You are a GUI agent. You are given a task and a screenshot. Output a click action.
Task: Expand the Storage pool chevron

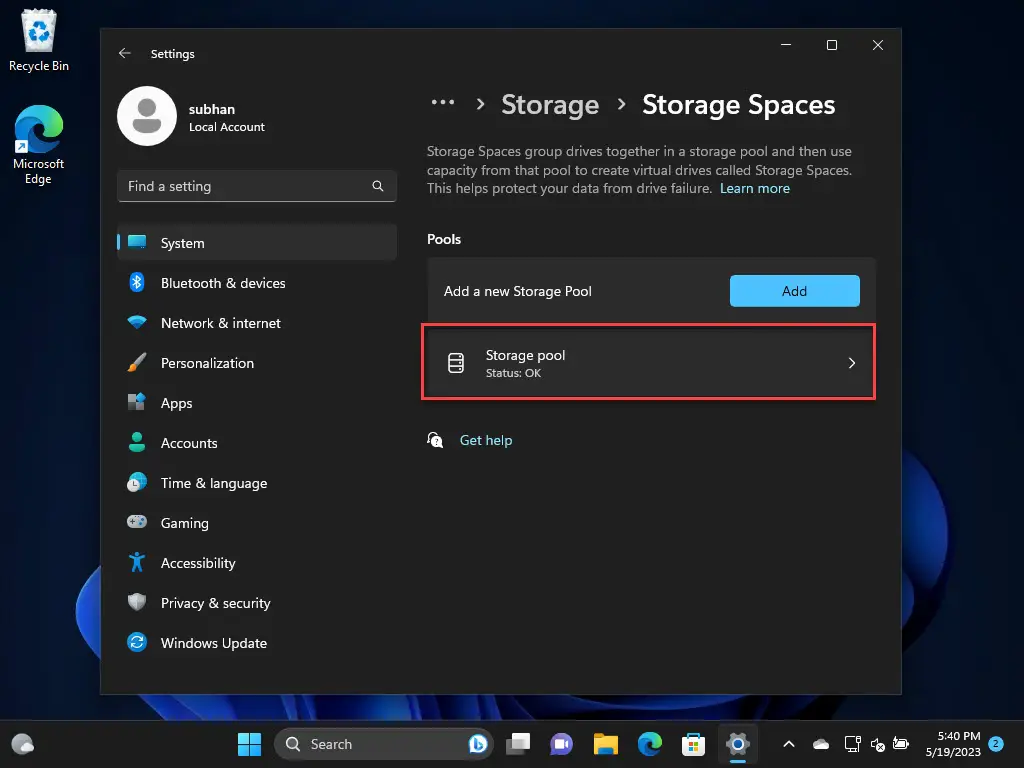click(852, 363)
